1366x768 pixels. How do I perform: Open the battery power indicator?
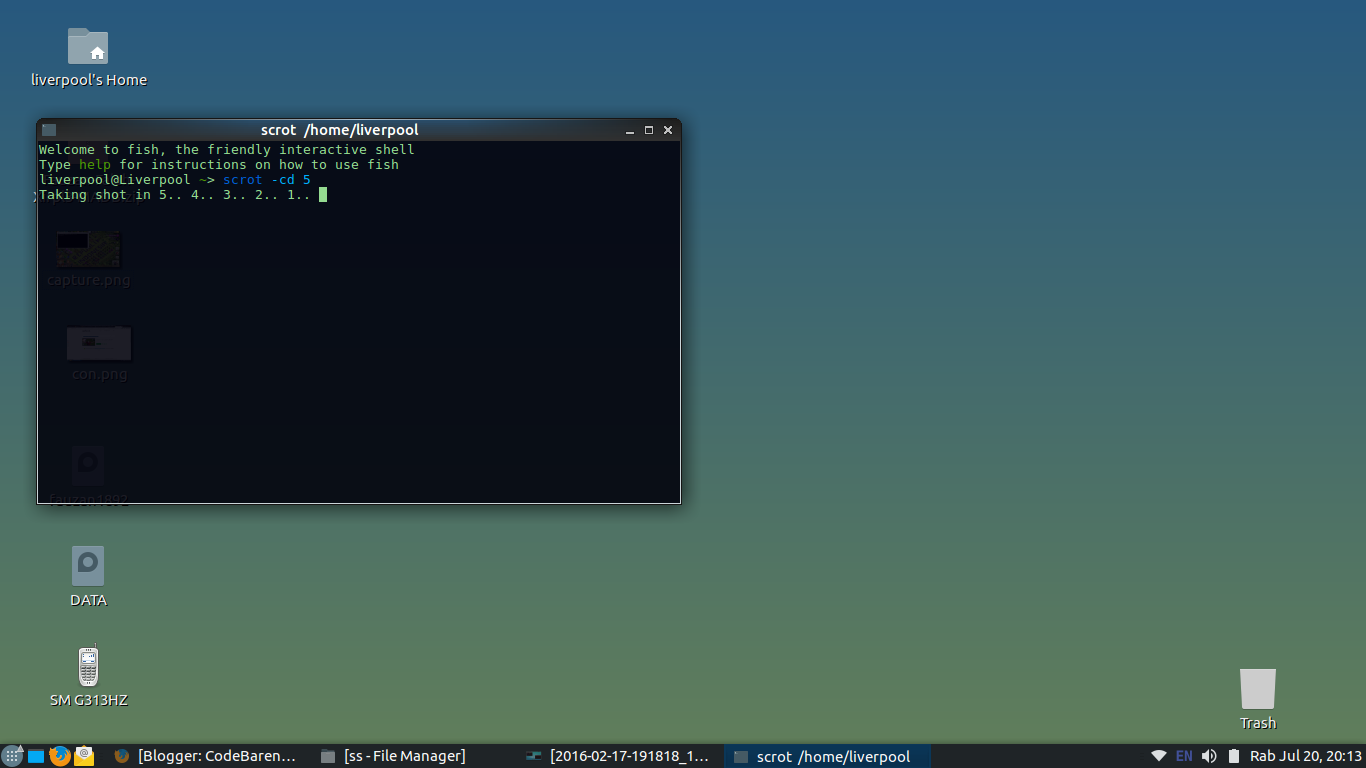click(x=1234, y=756)
